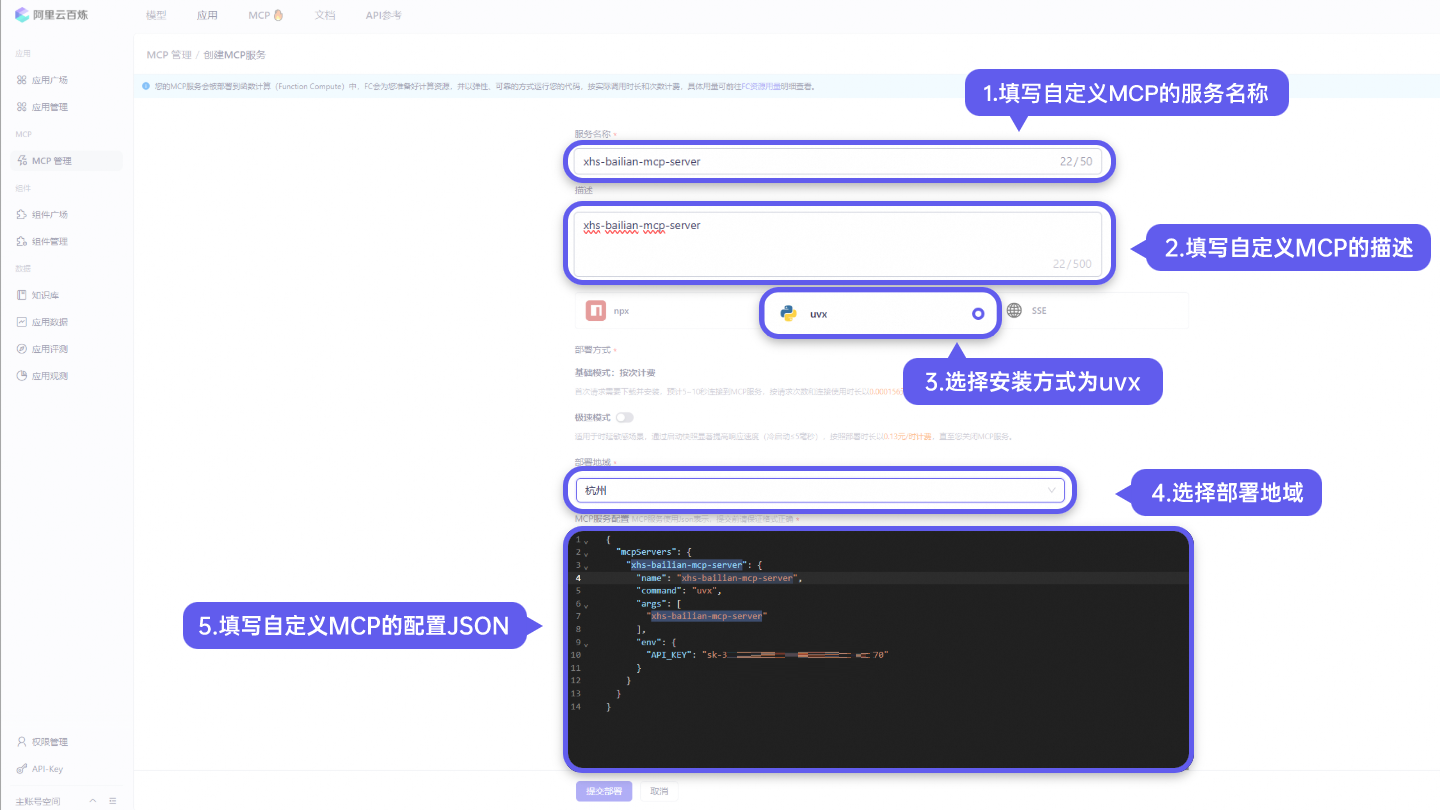Click the 服务名称 input field
The height and width of the screenshot is (810, 1440).
pyautogui.click(x=838, y=161)
